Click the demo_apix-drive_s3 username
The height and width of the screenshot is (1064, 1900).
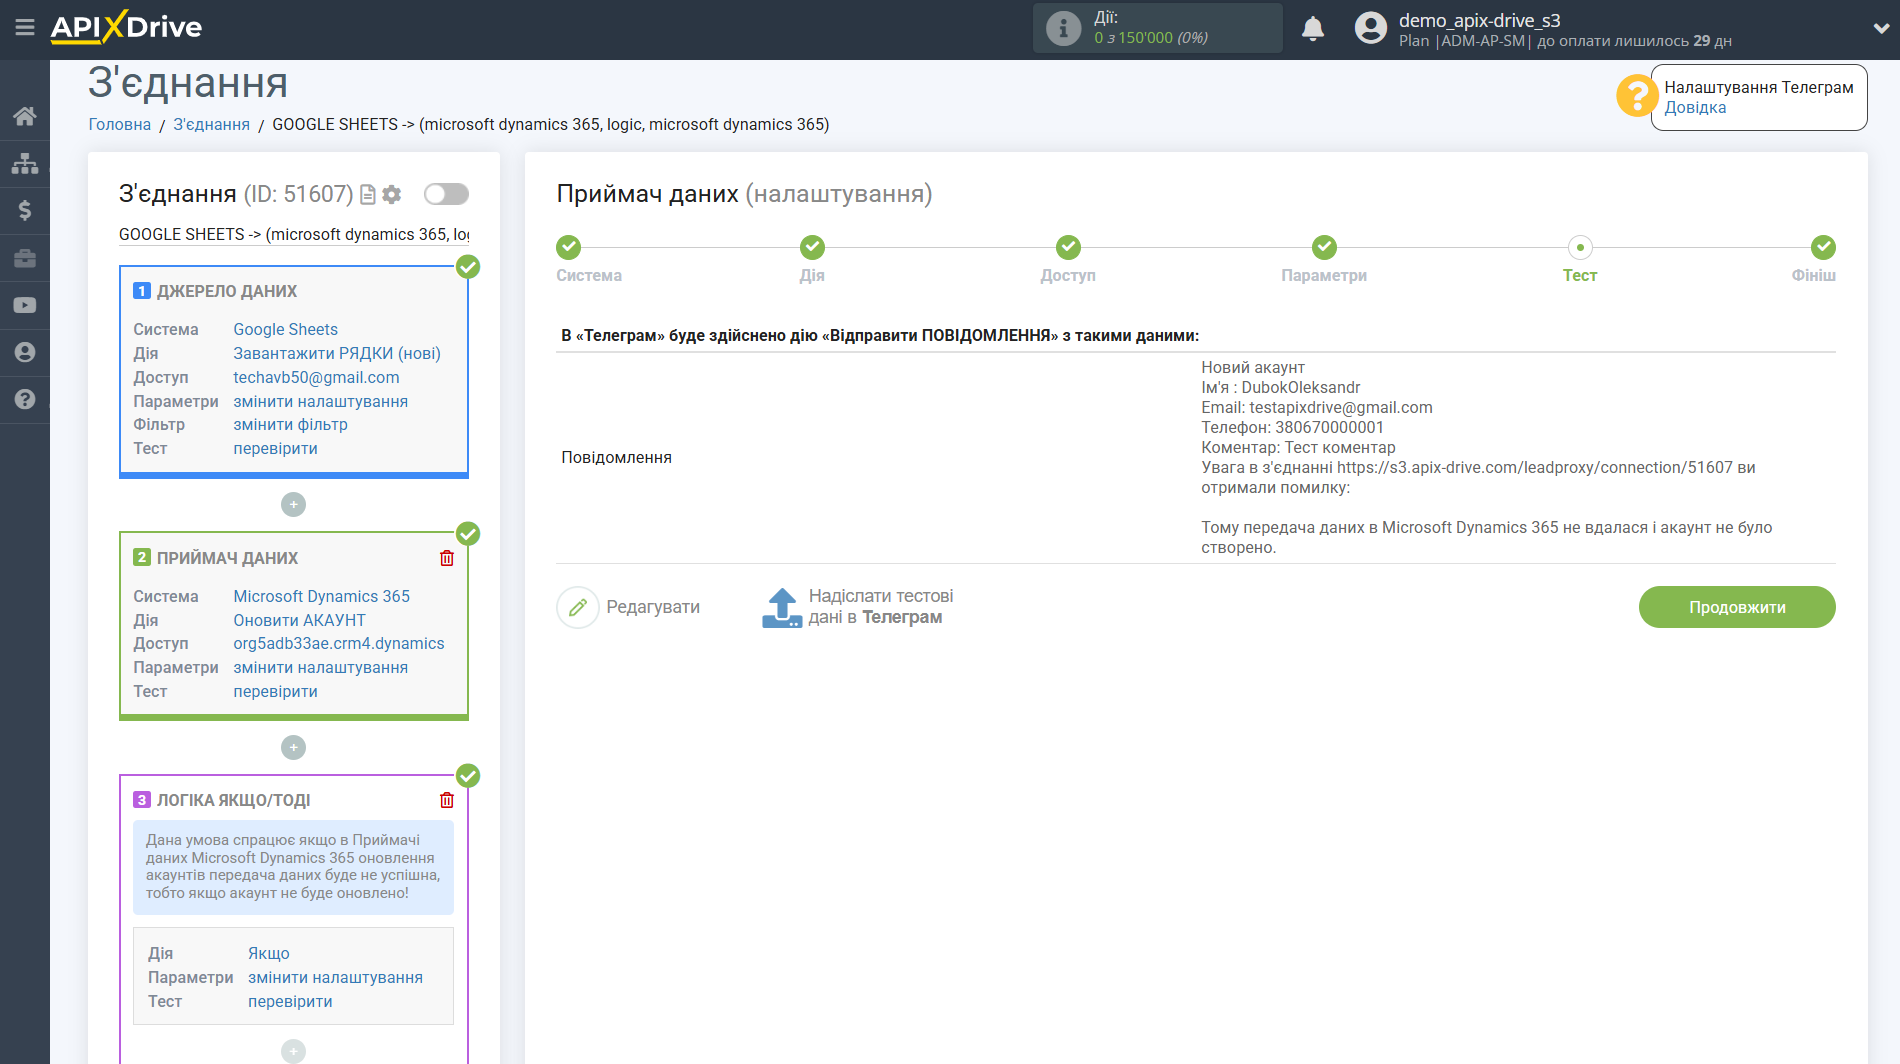point(1479,20)
